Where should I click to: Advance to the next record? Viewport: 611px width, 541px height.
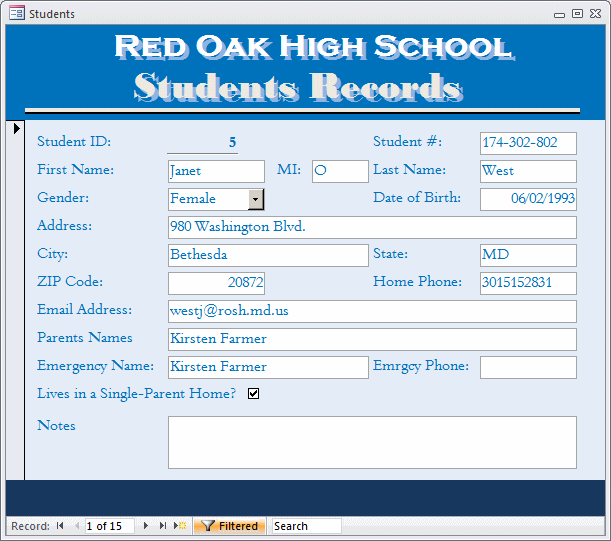coord(146,526)
